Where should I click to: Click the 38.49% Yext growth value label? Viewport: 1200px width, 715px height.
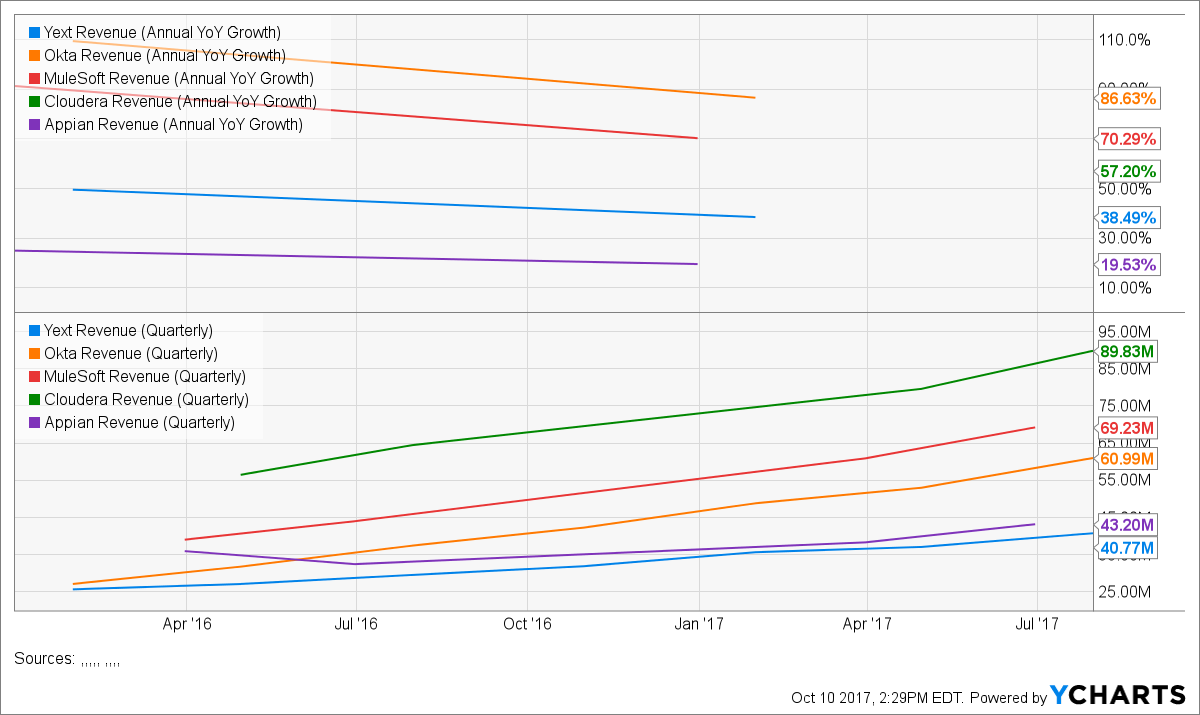tap(1128, 218)
